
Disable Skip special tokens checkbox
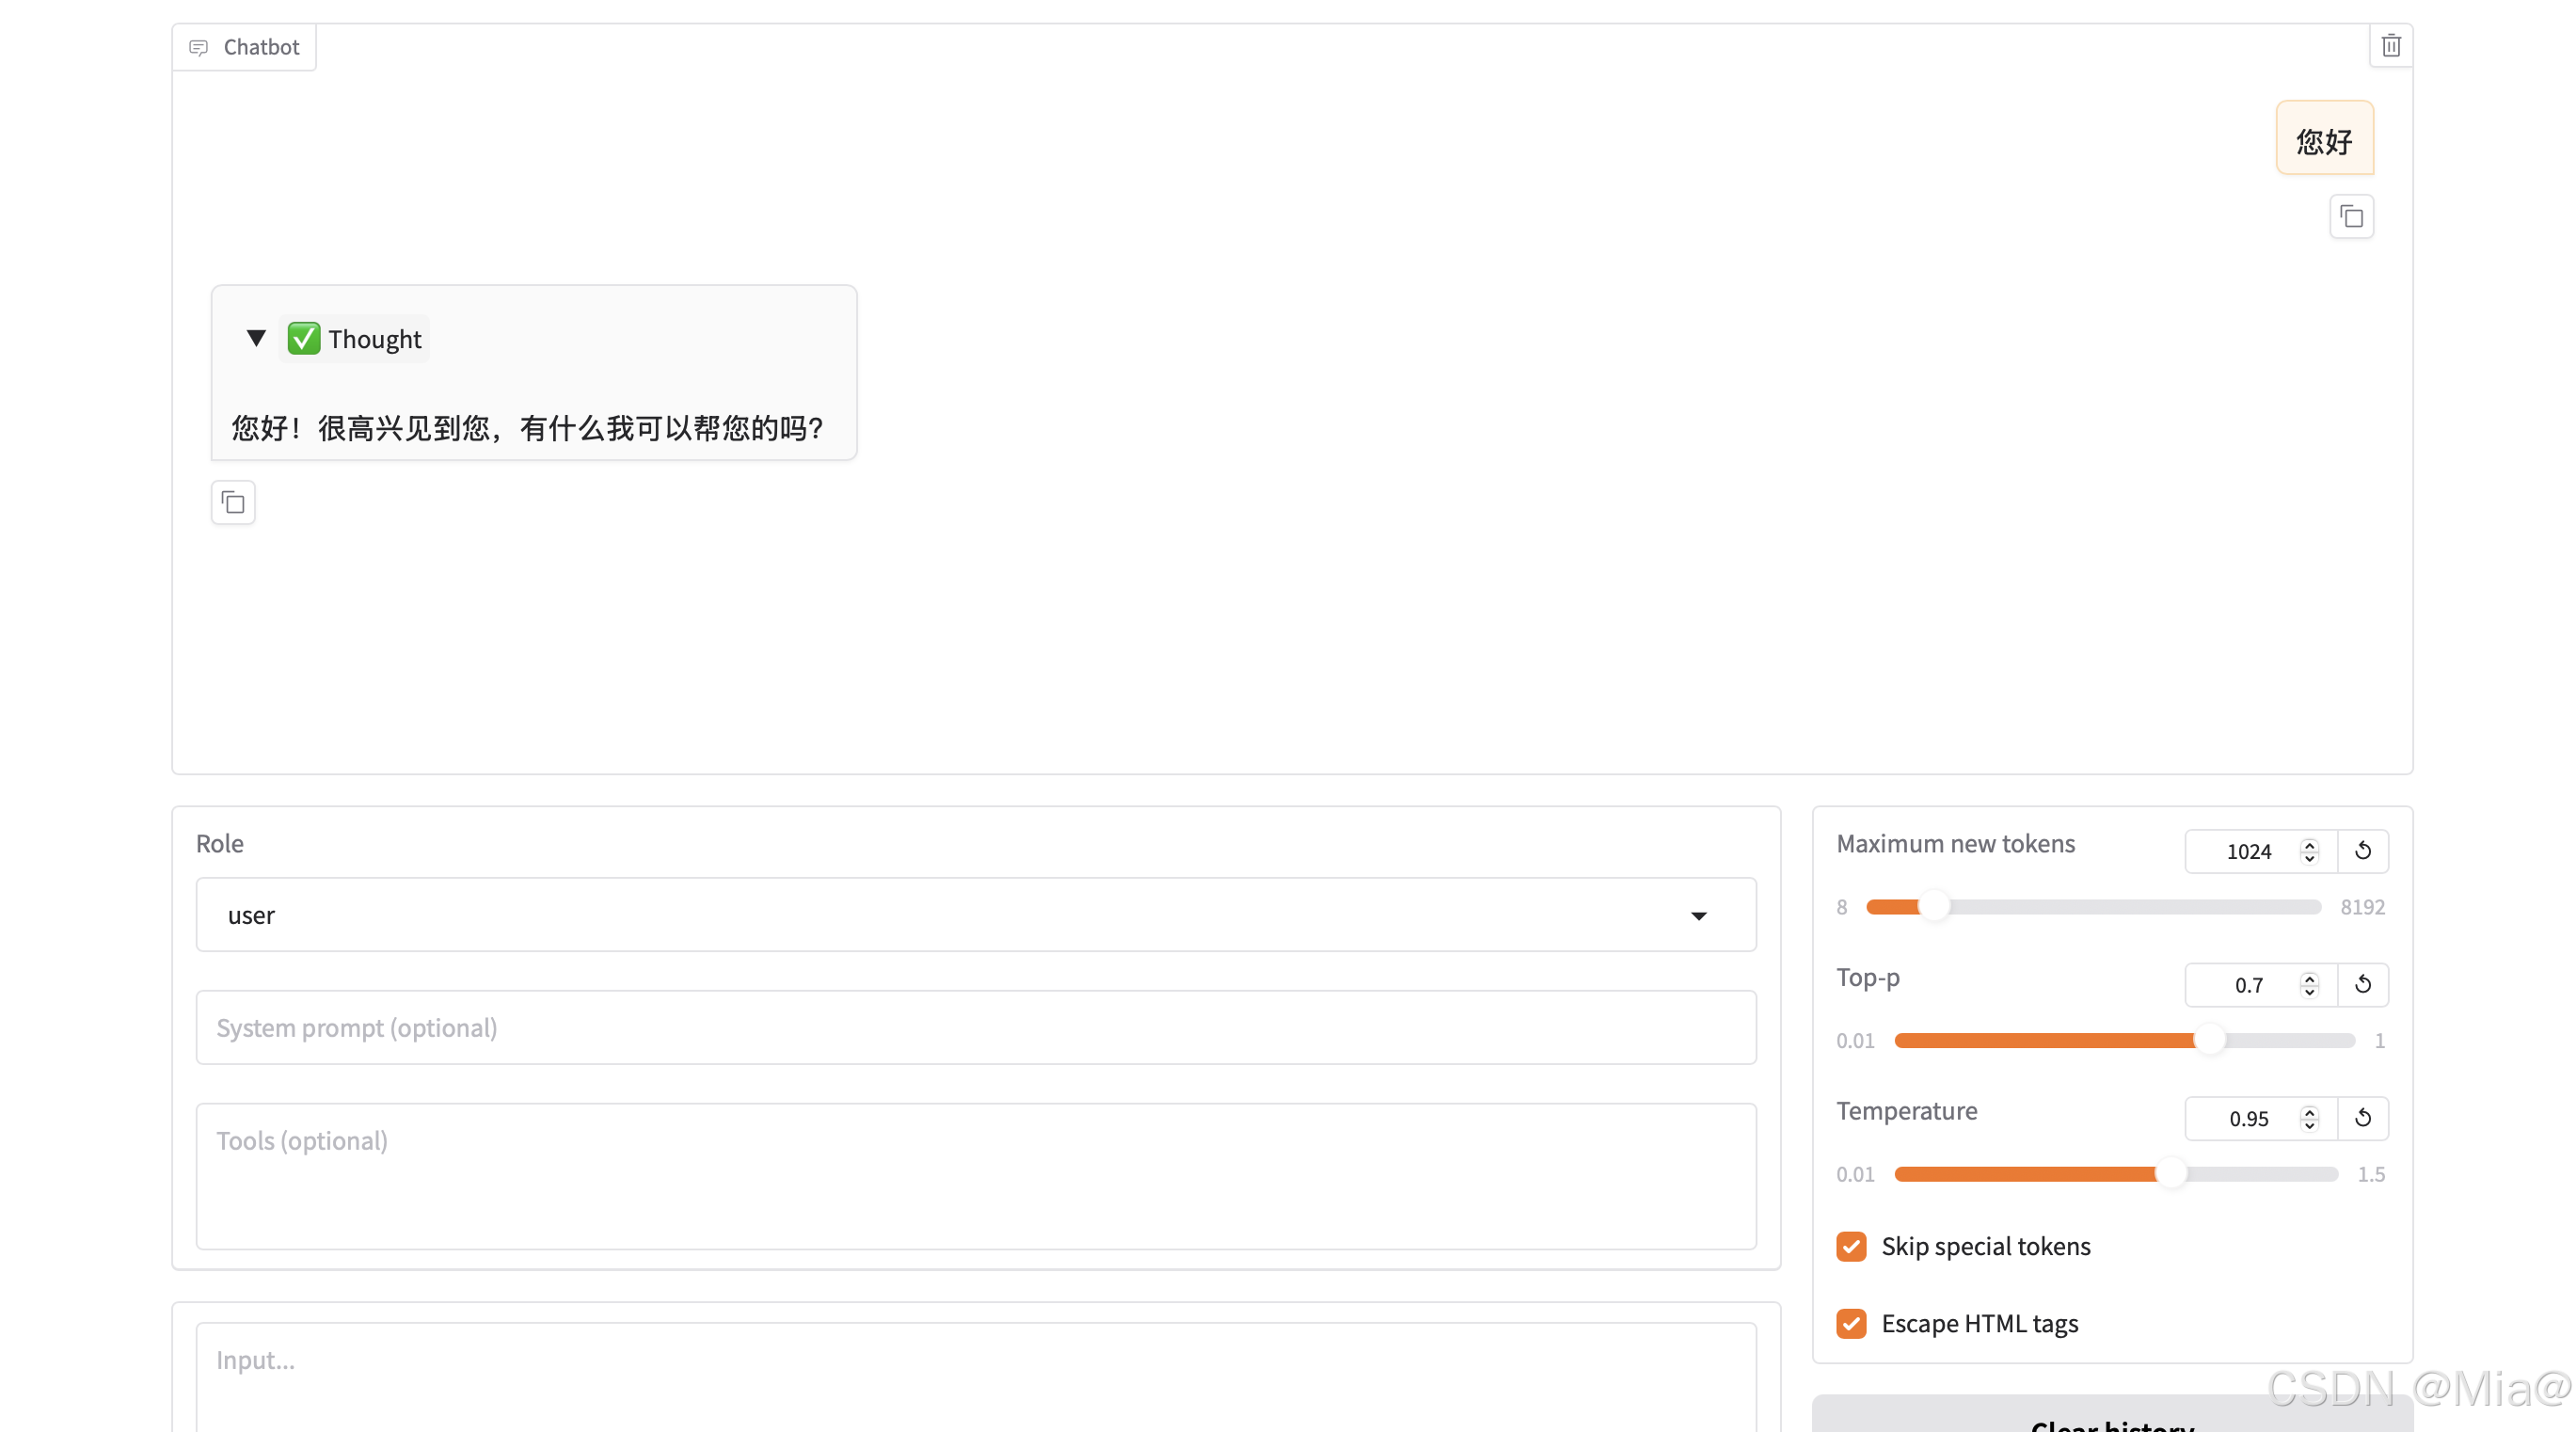pyautogui.click(x=1851, y=1246)
